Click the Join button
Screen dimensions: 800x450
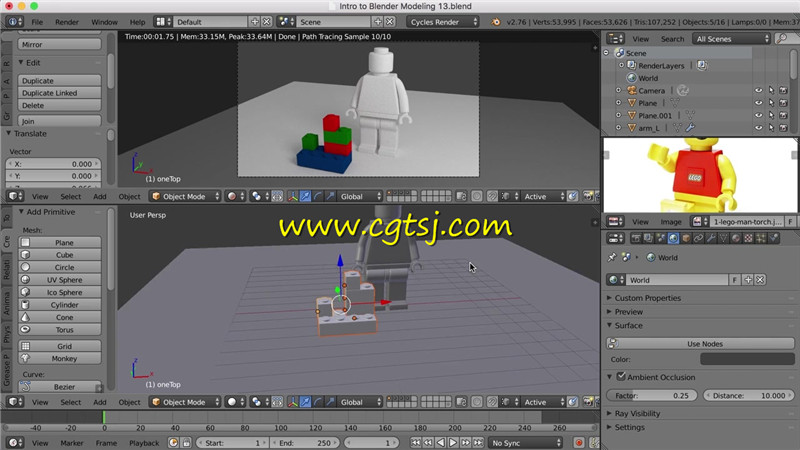pos(60,121)
